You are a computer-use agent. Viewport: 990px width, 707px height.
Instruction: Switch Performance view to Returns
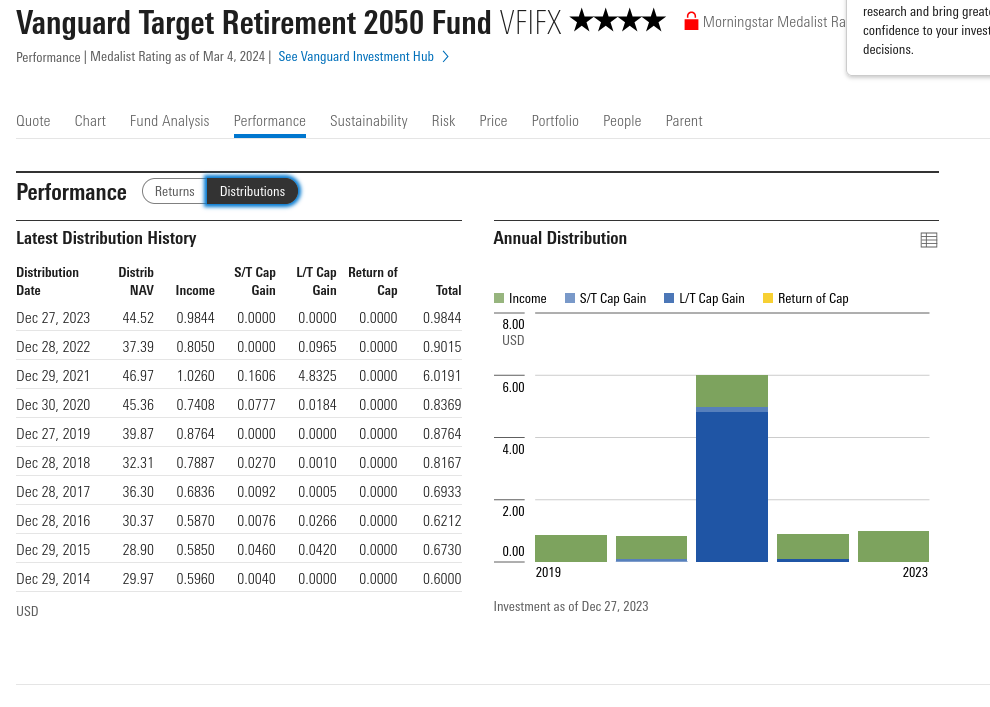[175, 191]
